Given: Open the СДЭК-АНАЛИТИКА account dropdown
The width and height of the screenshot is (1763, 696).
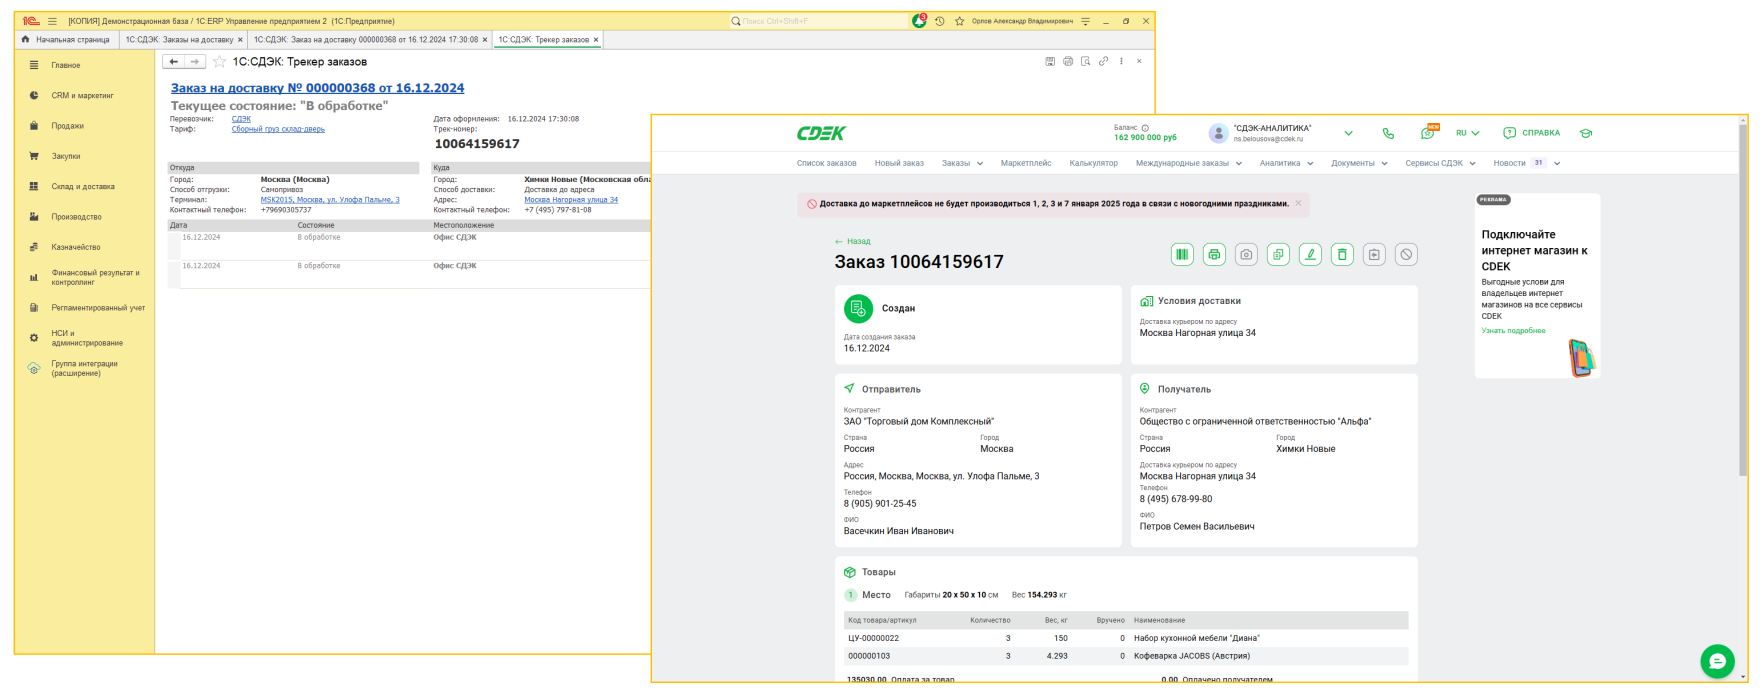Looking at the screenshot, I should (1348, 133).
